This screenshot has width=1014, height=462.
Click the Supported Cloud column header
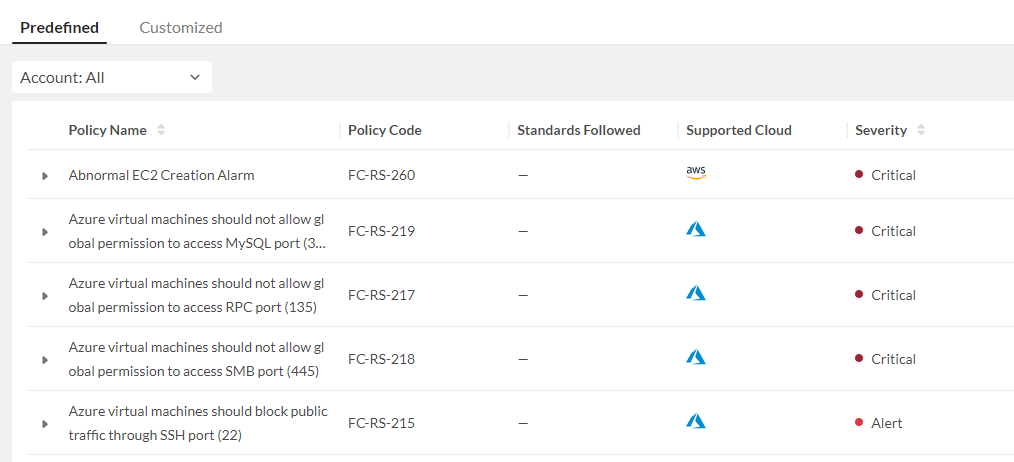click(x=738, y=130)
